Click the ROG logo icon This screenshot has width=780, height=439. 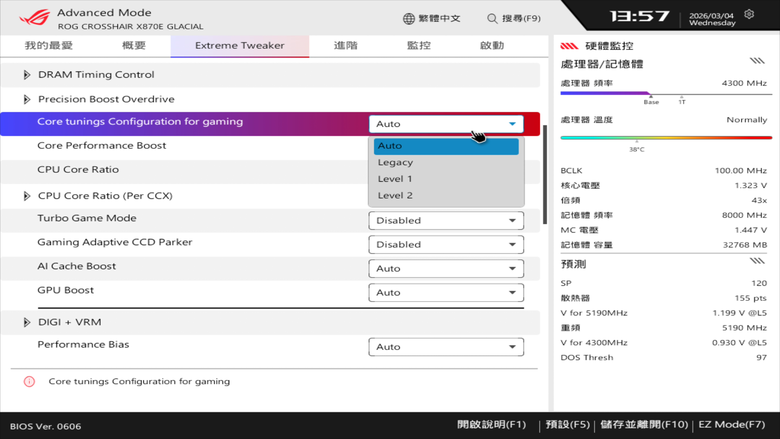point(34,18)
